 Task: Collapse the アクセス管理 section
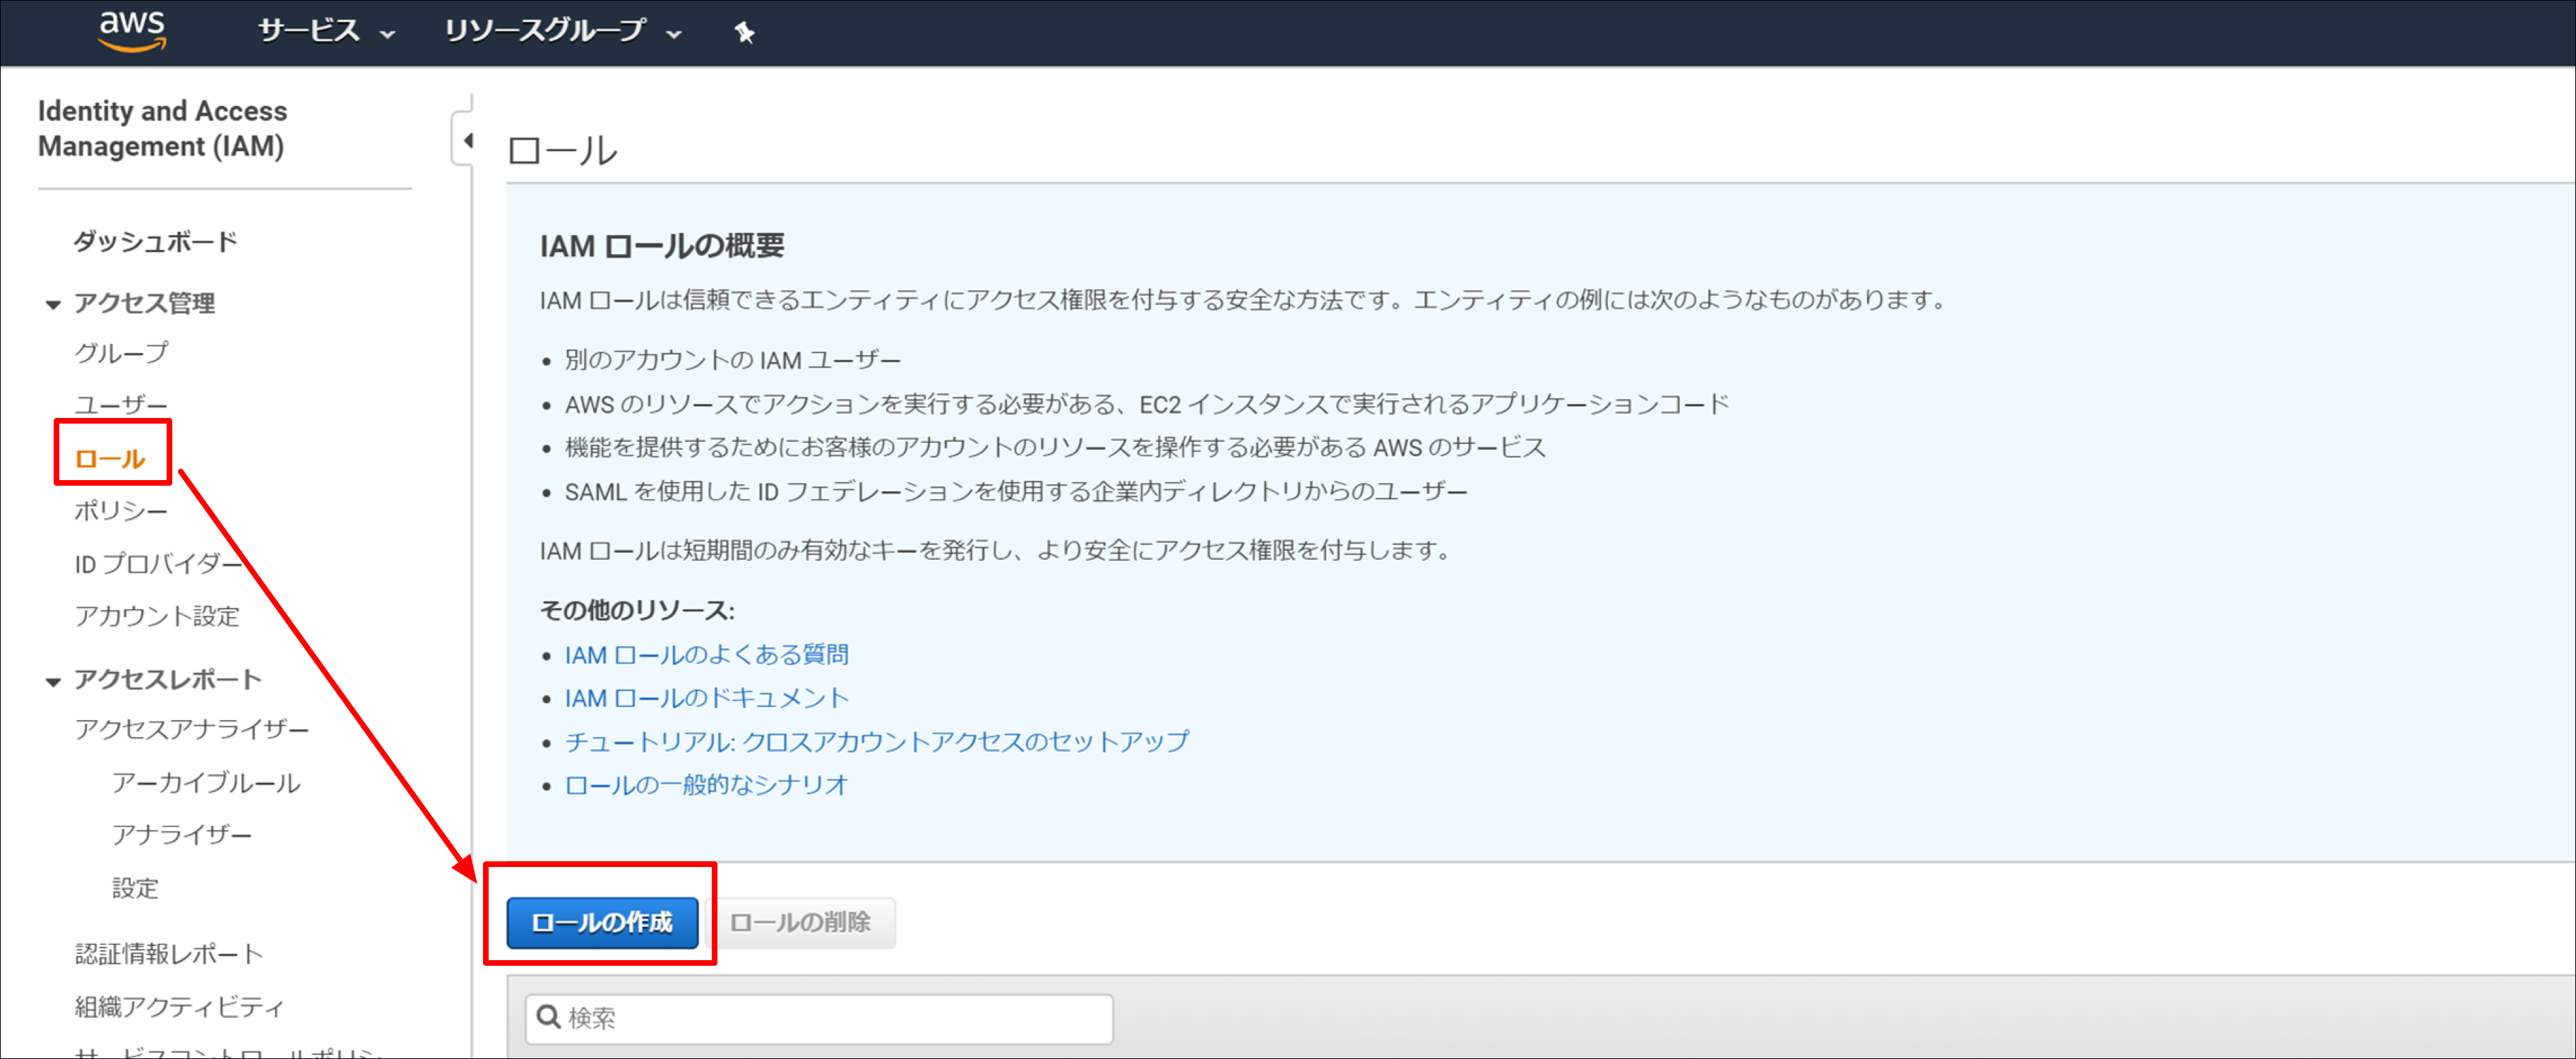[53, 304]
